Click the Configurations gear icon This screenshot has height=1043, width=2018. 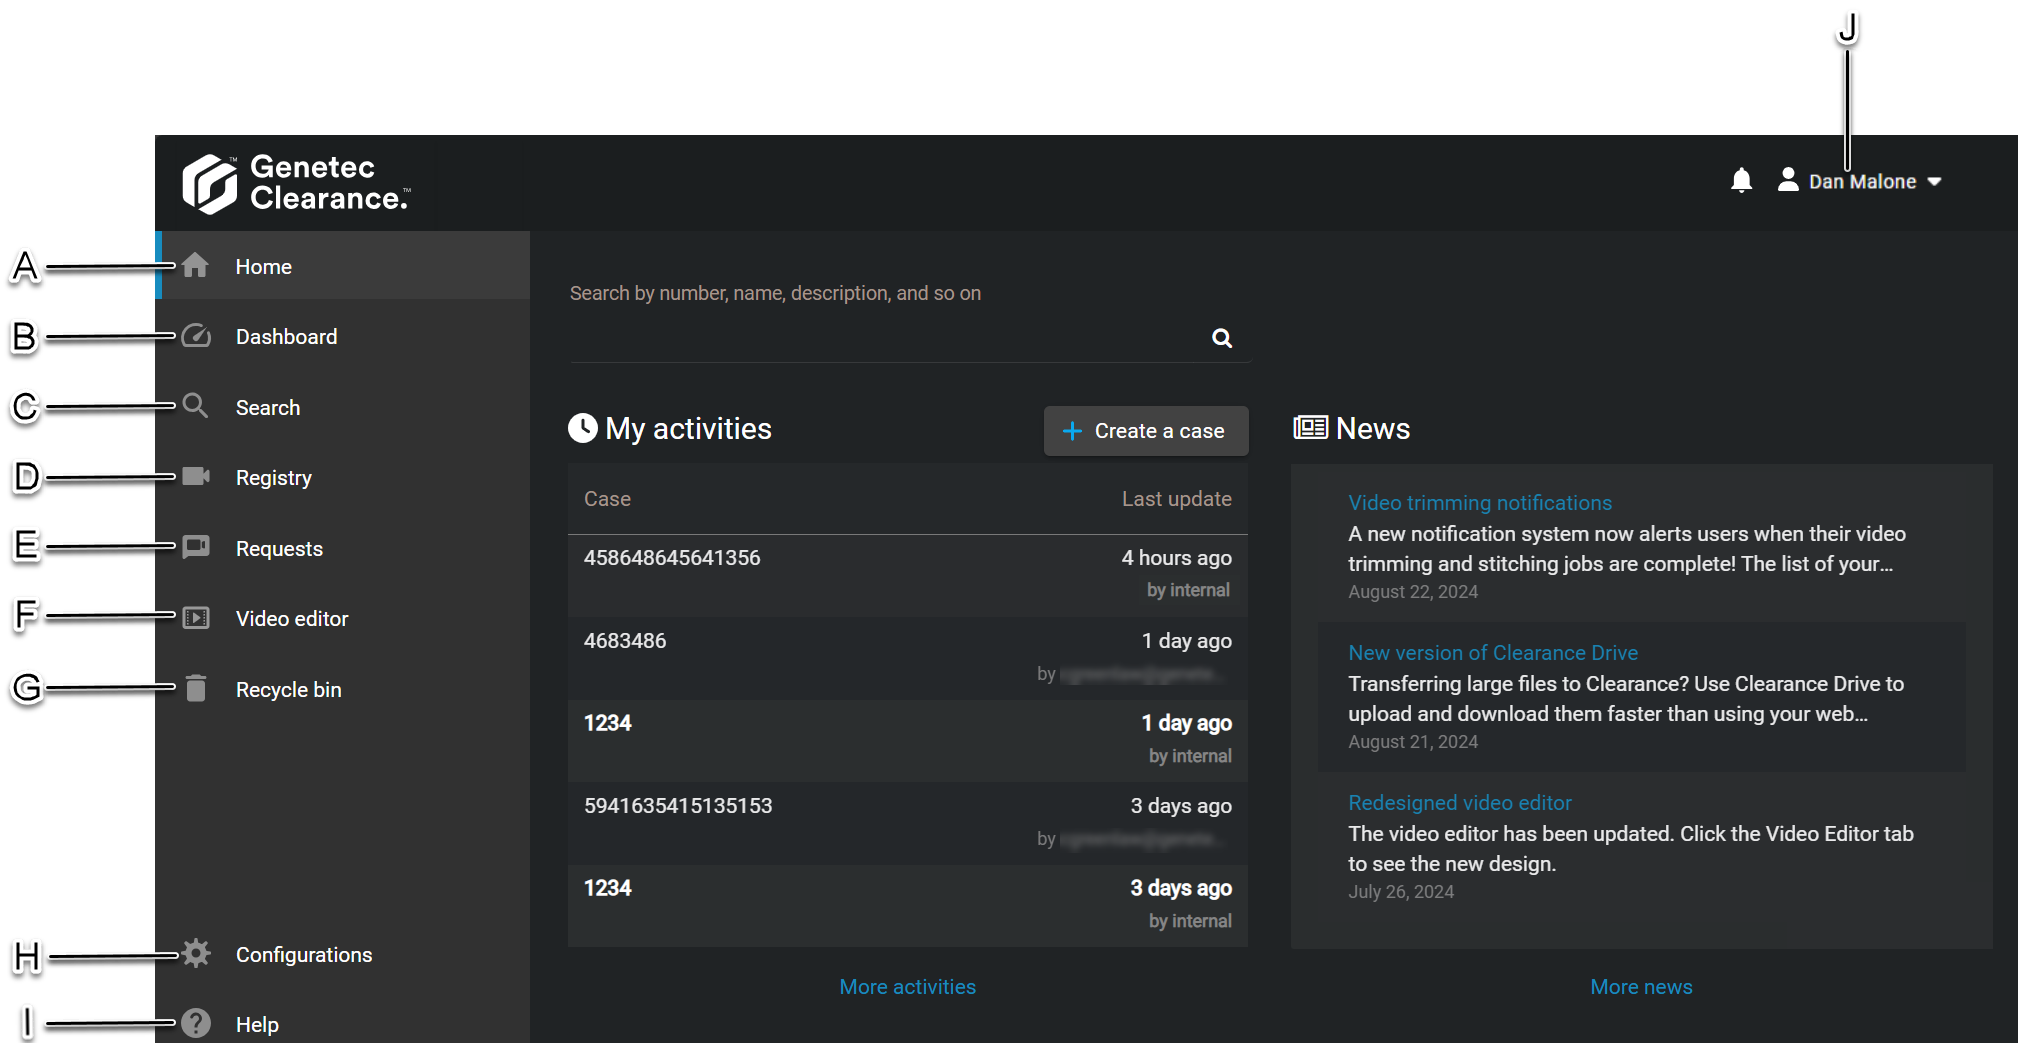click(x=196, y=953)
